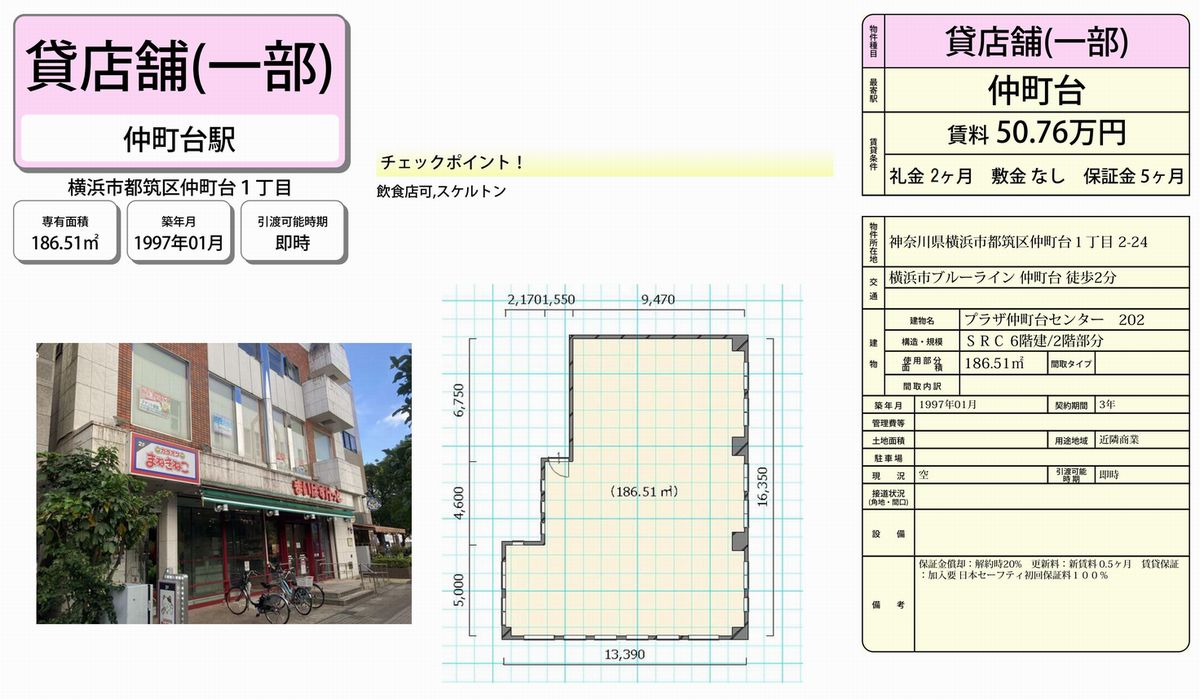Click the 物件所在地 row label
Screen dimensions: 1200x699
point(873,242)
